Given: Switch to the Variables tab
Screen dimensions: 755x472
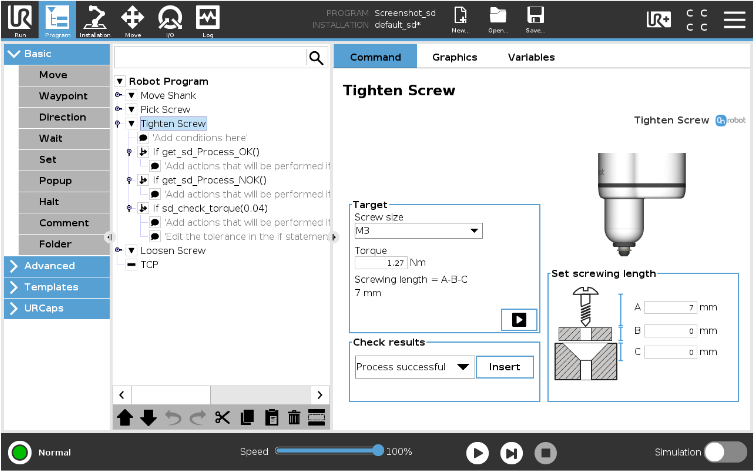Looking at the screenshot, I should coord(531,57).
